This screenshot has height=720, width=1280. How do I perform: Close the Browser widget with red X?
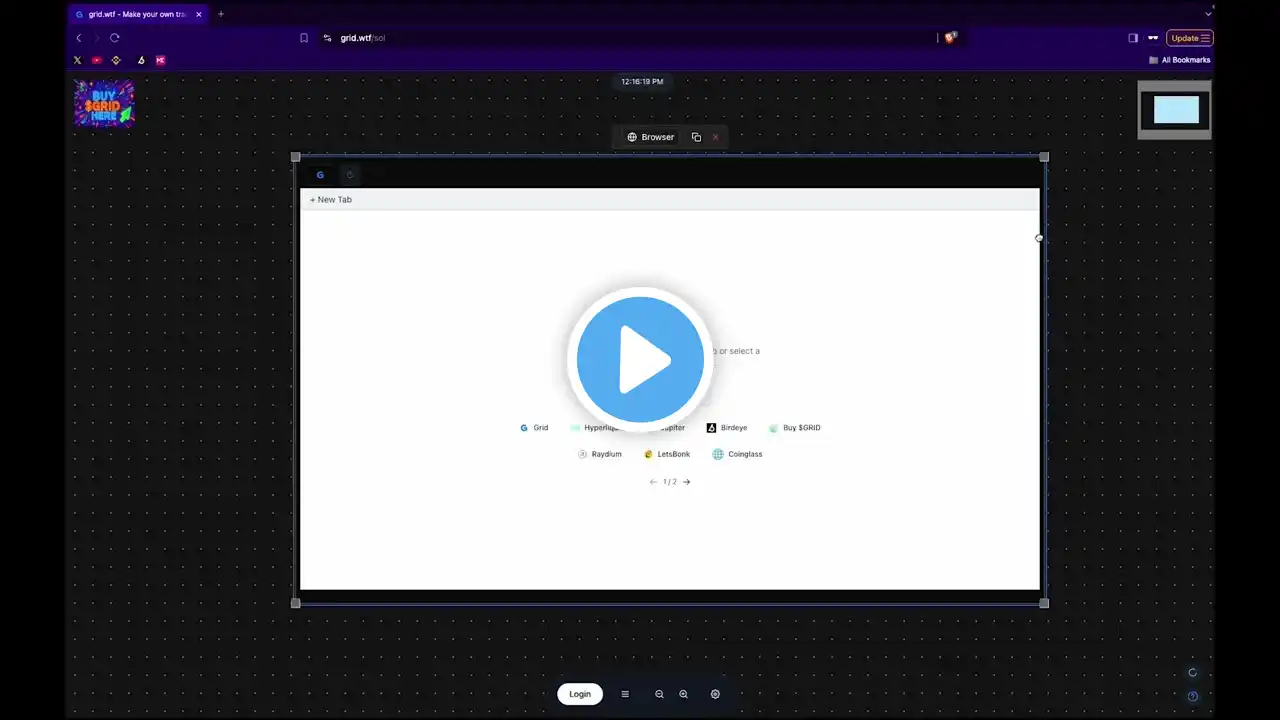point(715,137)
